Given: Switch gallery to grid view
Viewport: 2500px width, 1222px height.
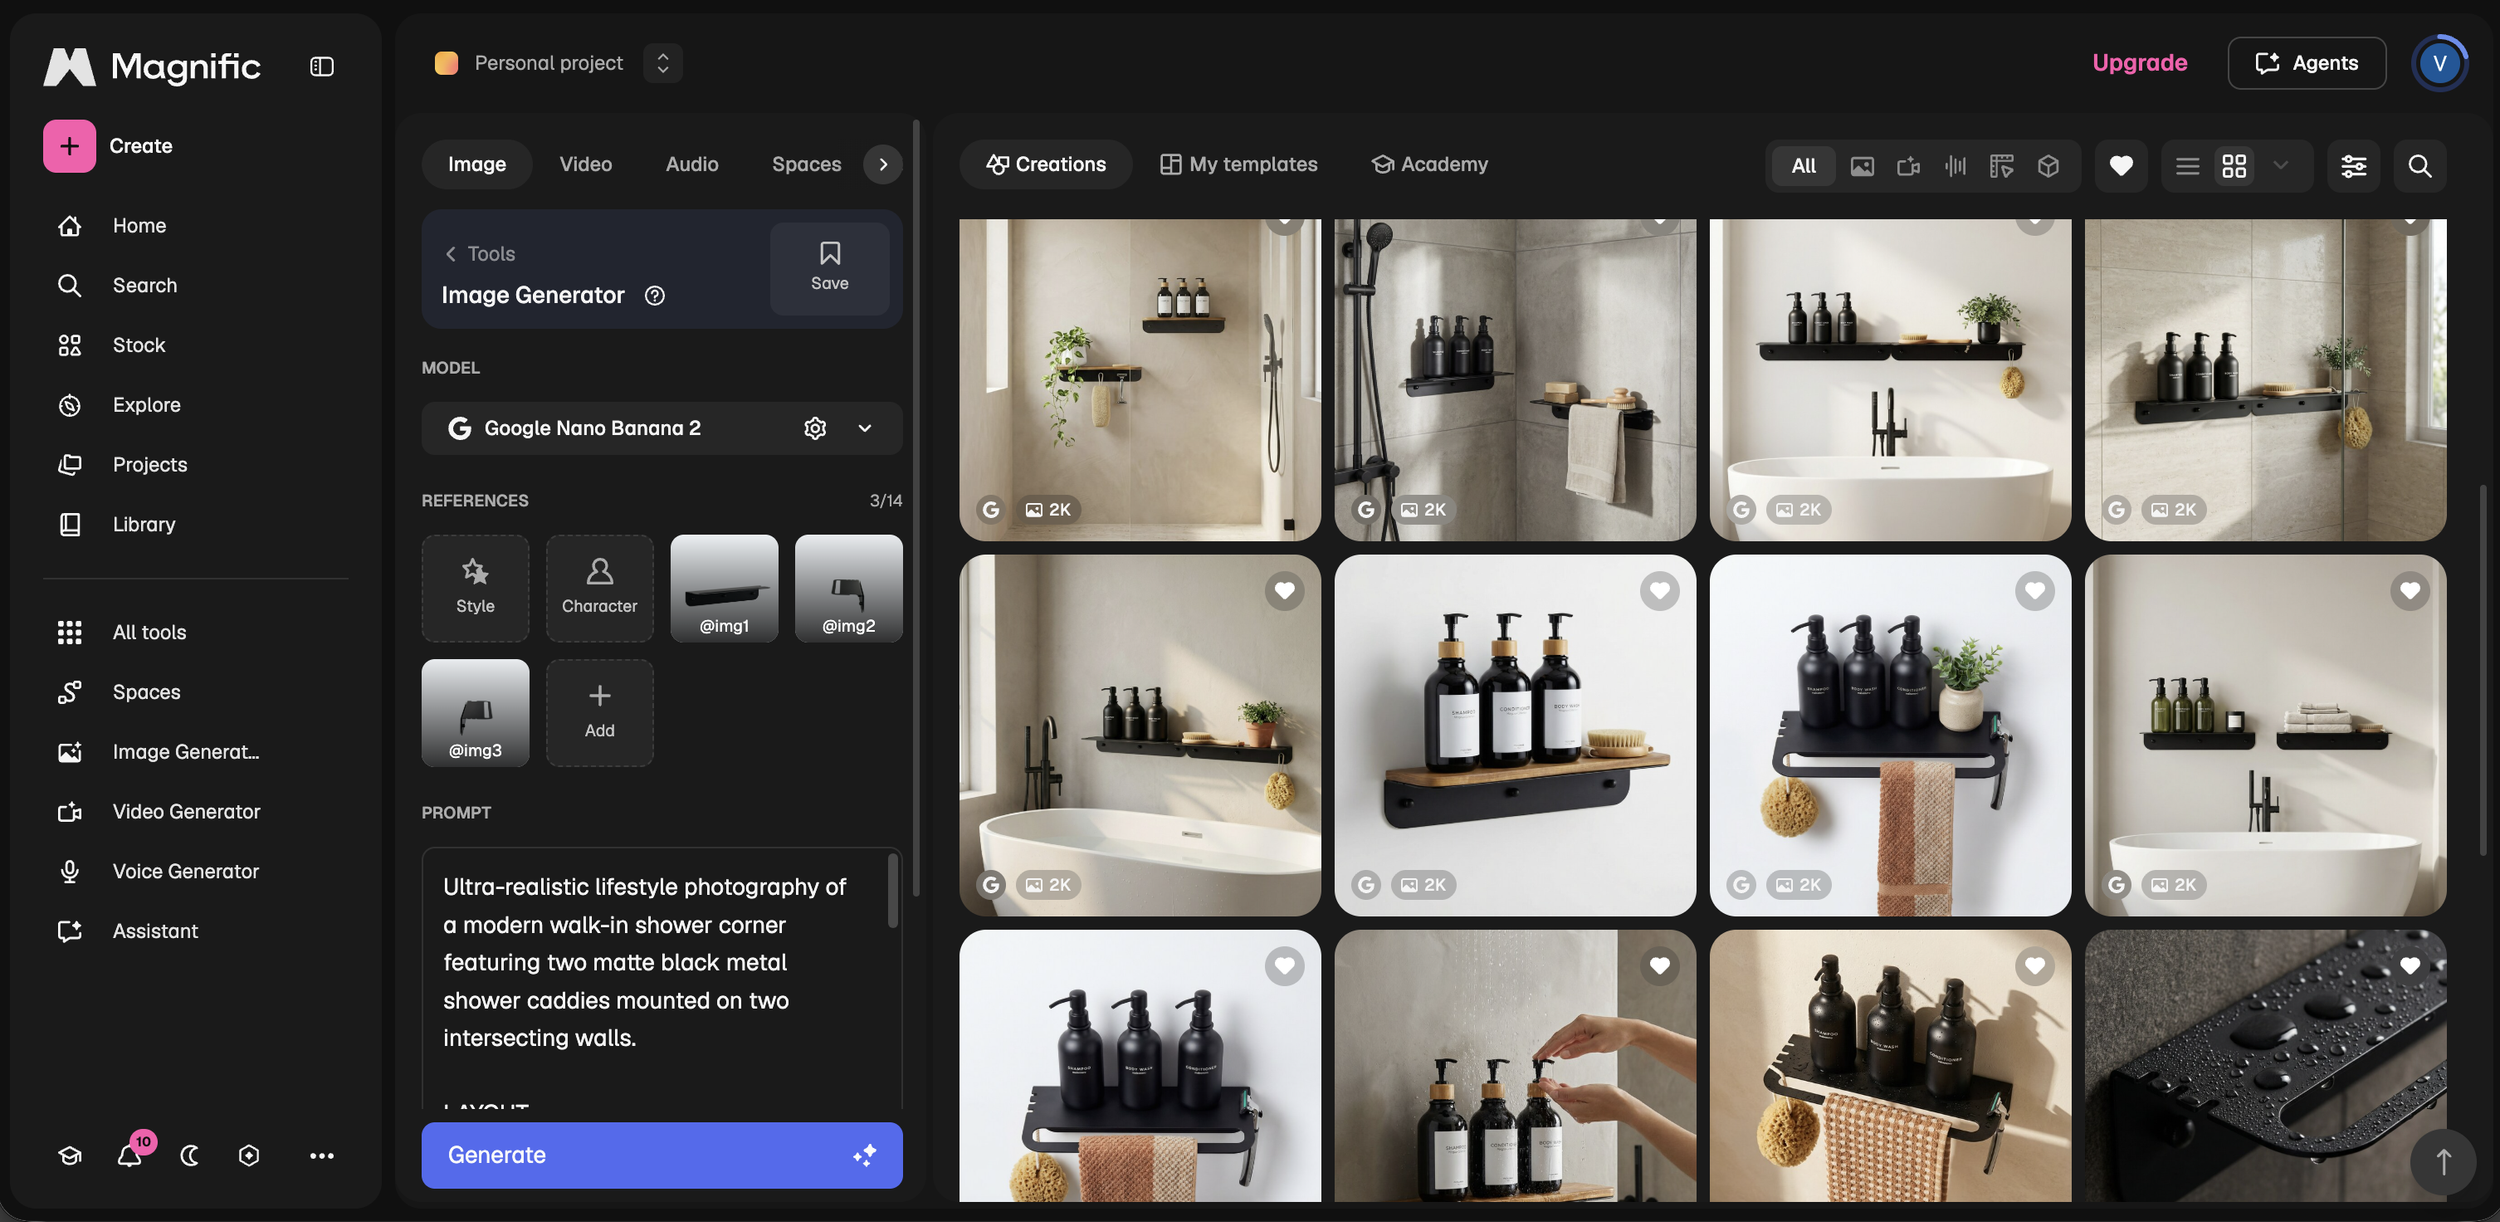Looking at the screenshot, I should coord(2234,166).
